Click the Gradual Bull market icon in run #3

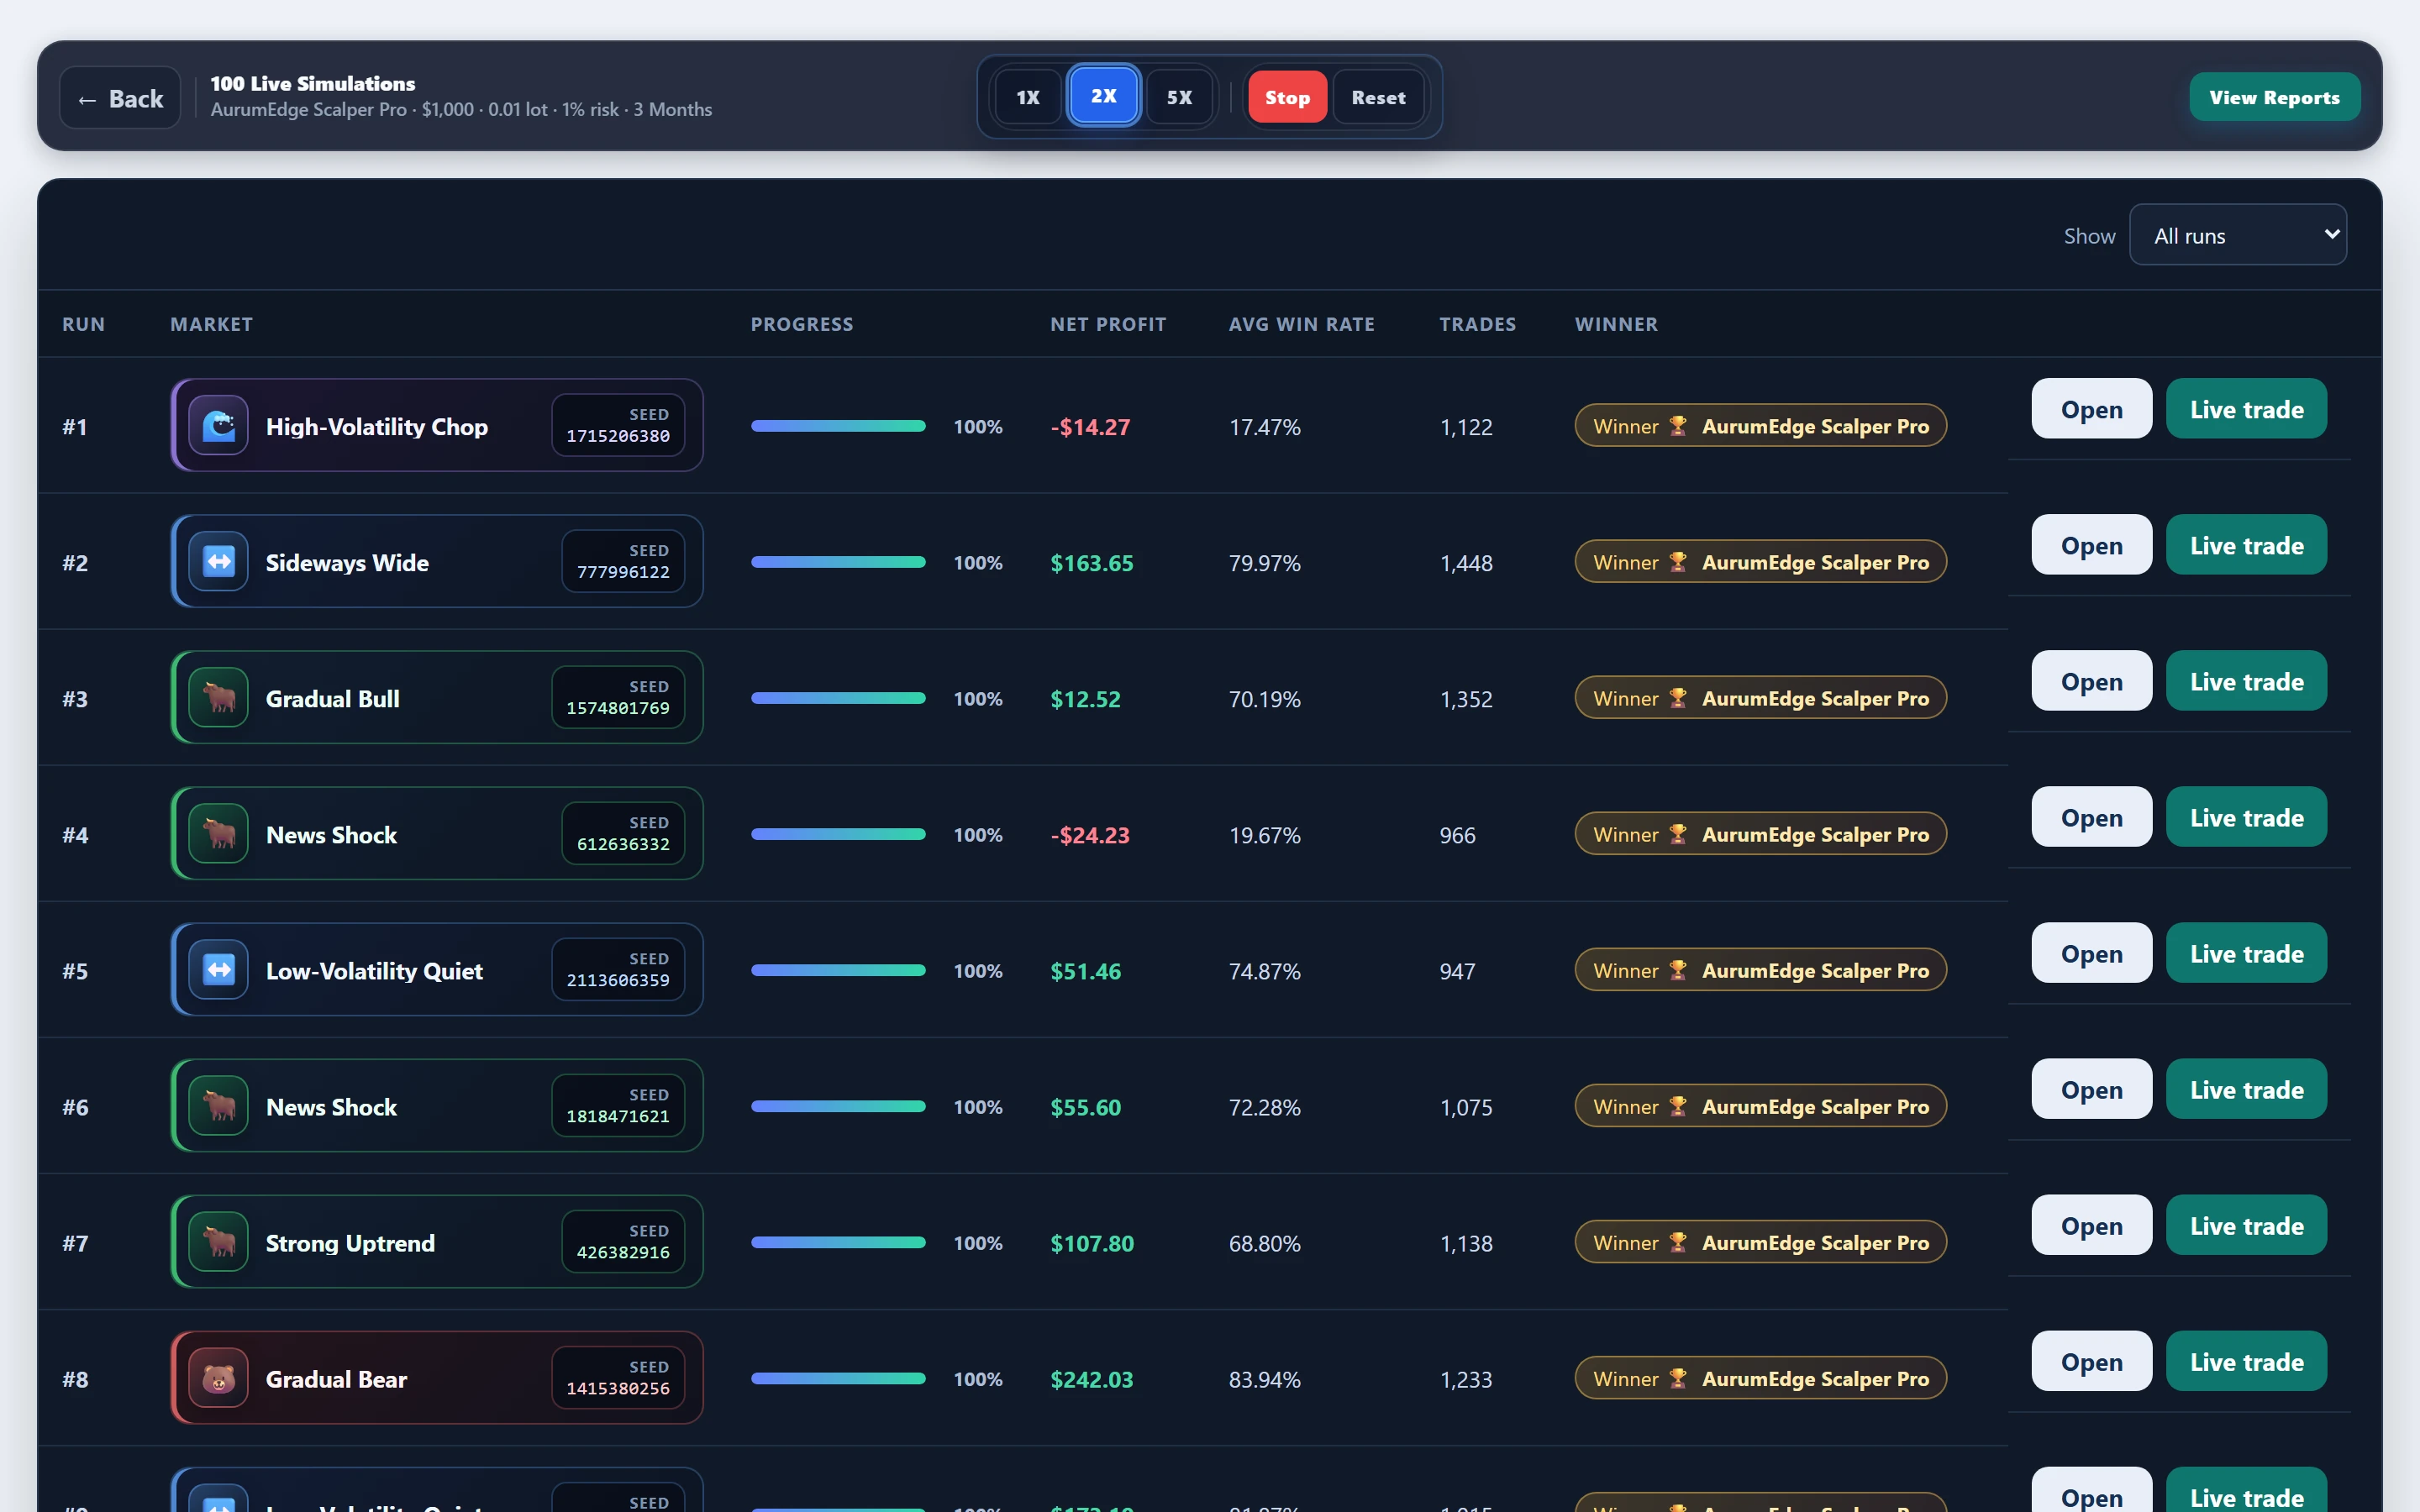[x=218, y=698]
